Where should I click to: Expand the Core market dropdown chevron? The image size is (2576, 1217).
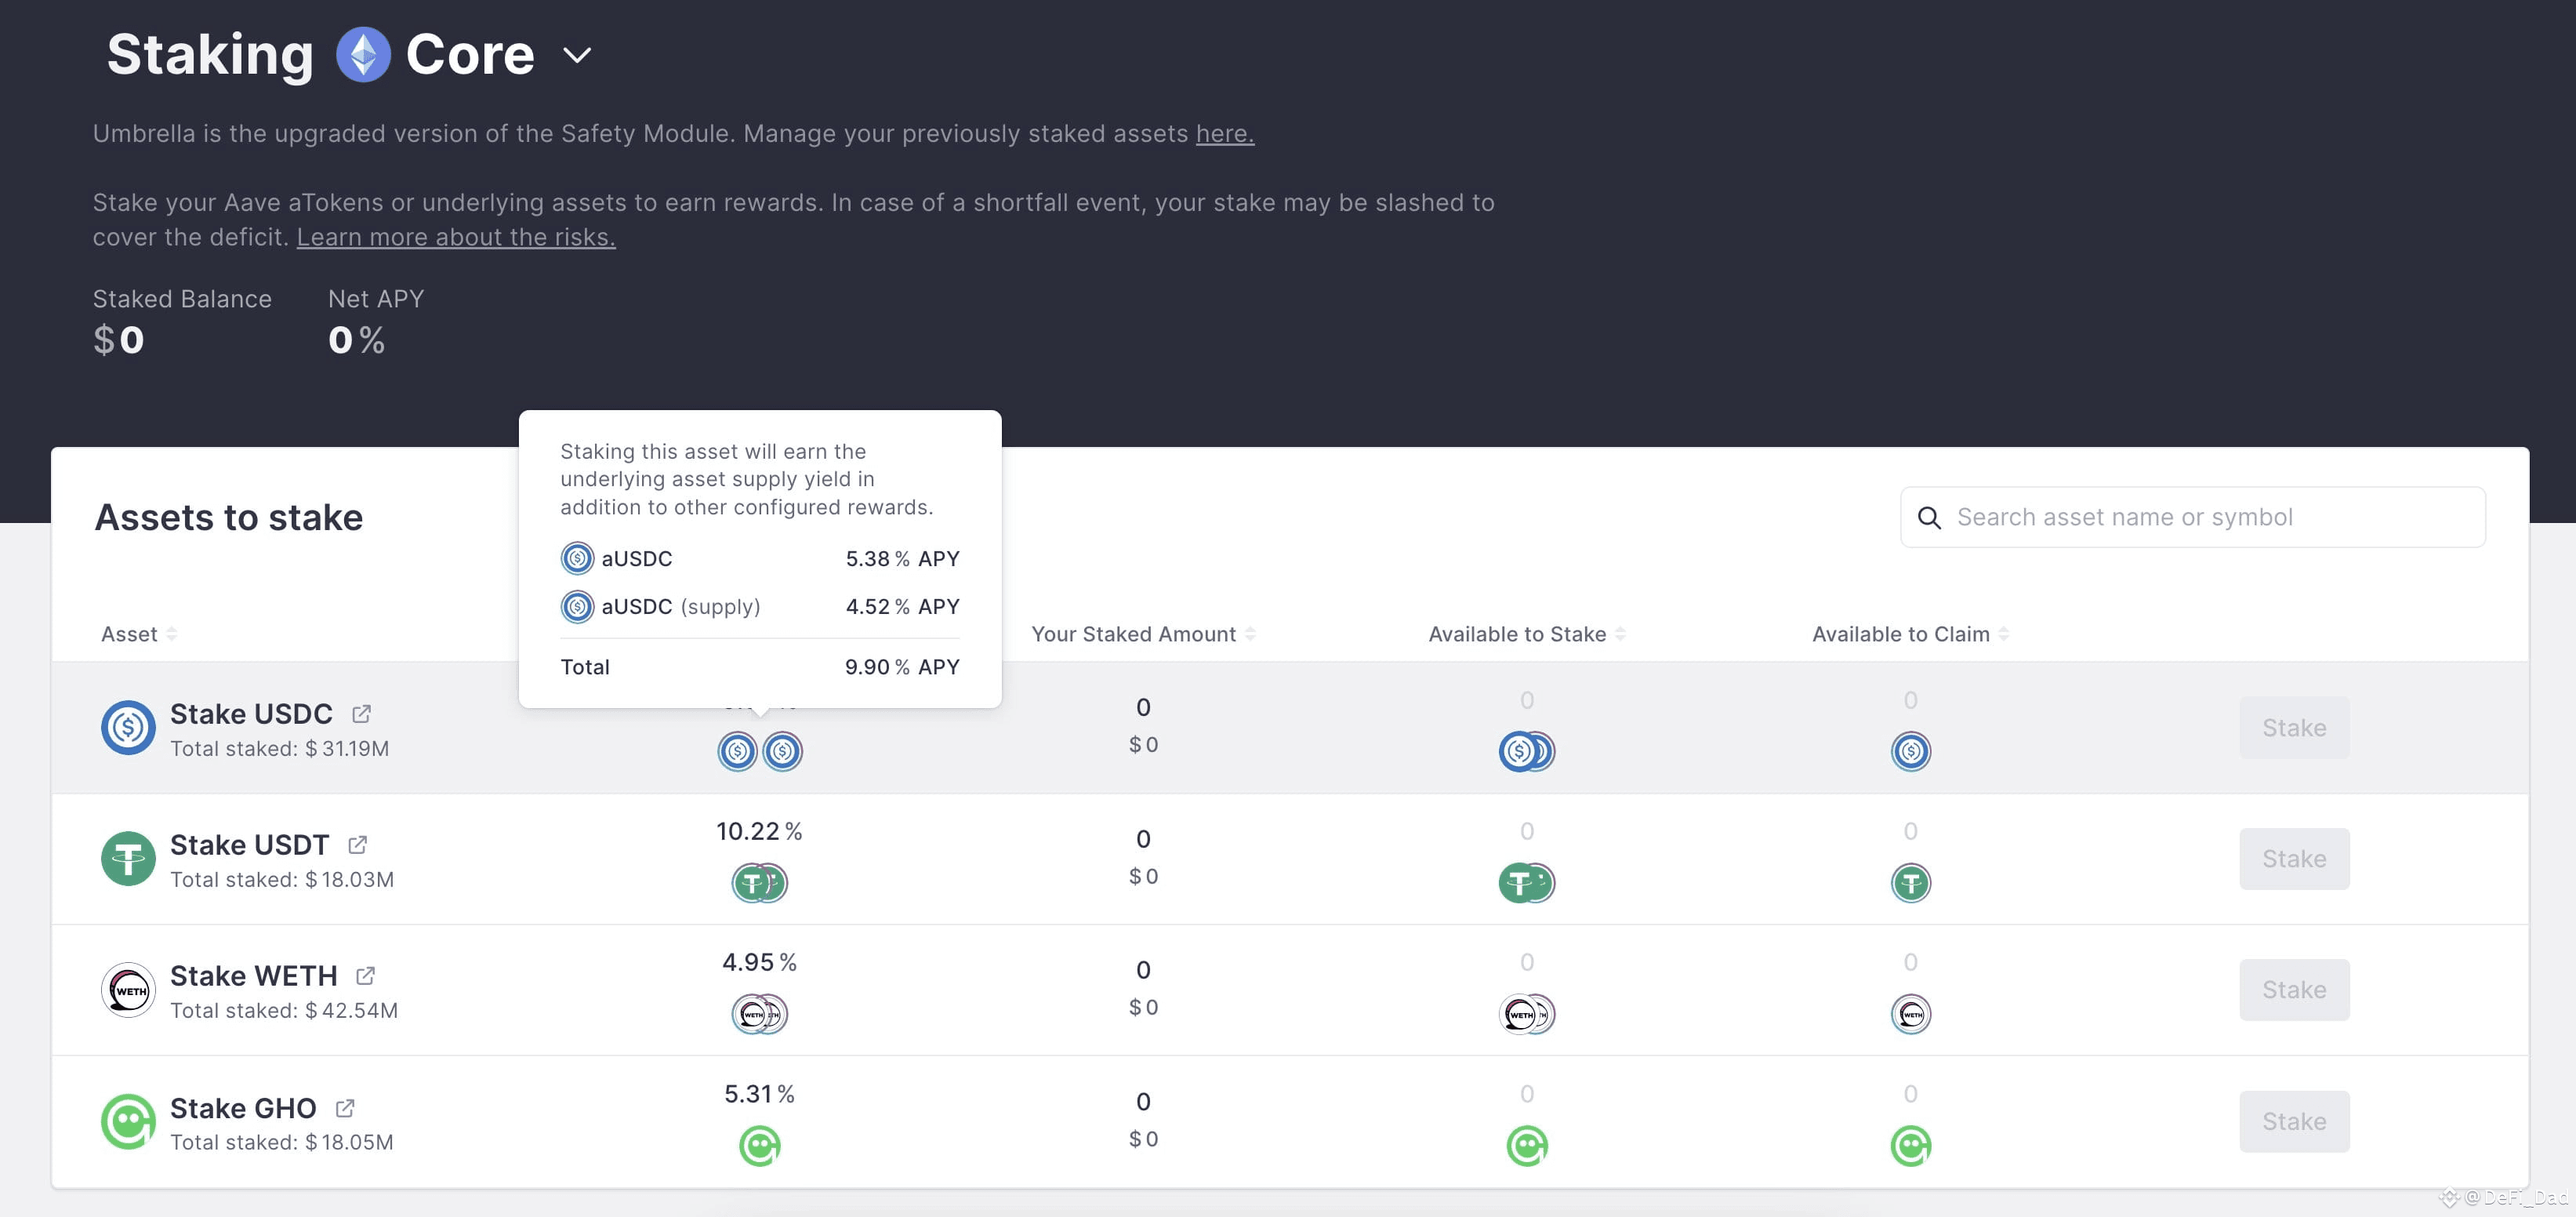pos(577,55)
